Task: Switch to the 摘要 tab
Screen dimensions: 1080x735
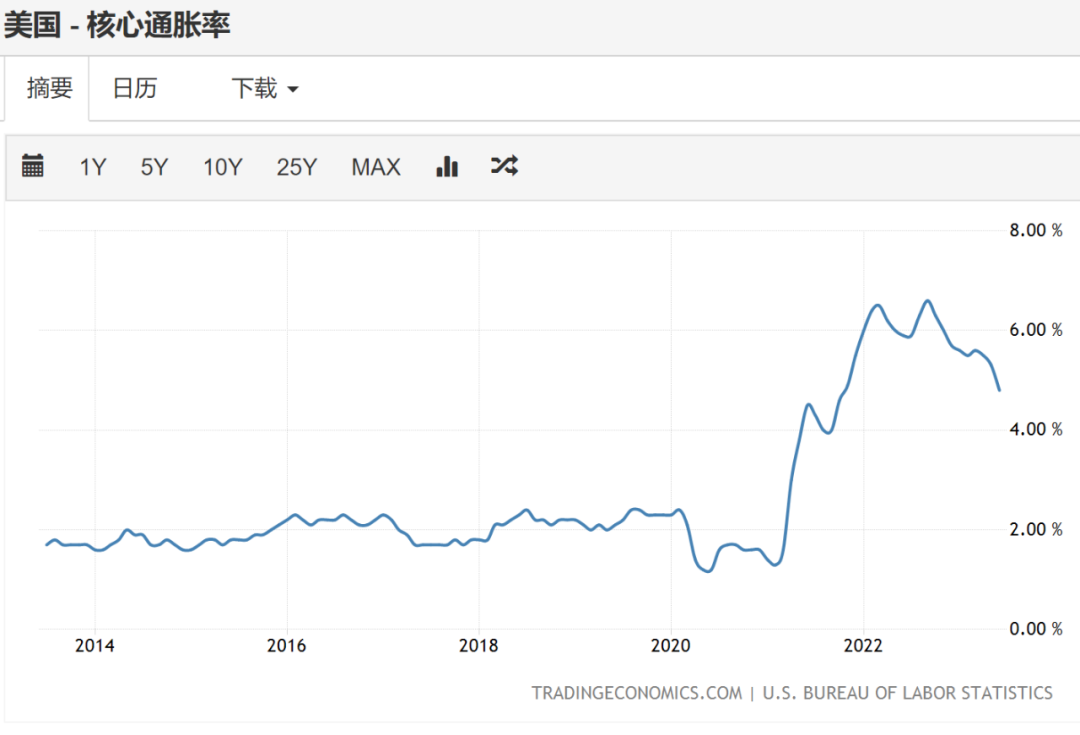Action: (48, 89)
